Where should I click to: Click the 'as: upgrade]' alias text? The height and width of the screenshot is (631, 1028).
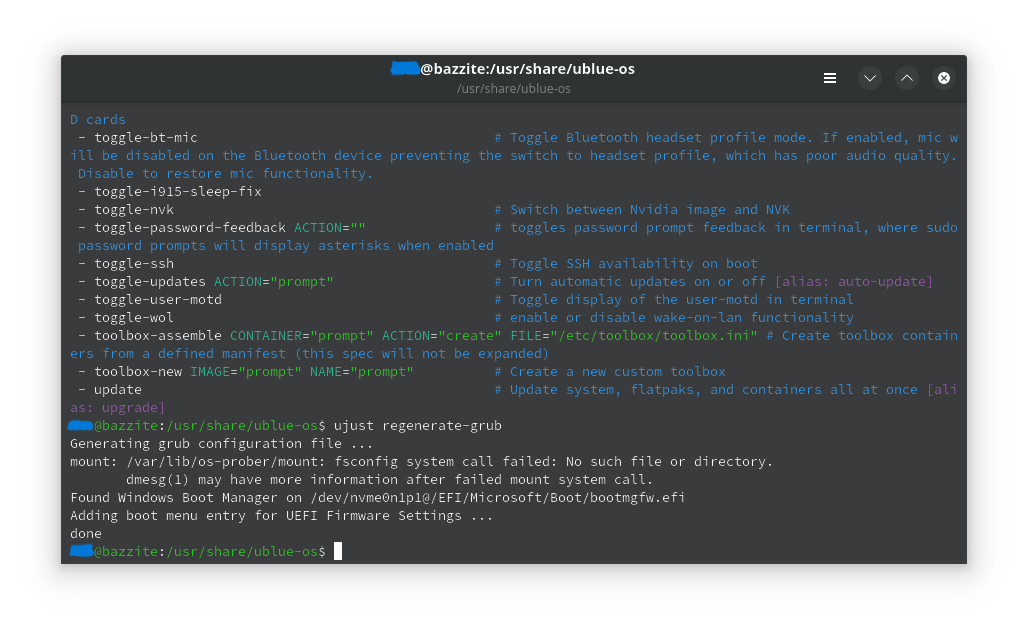point(117,408)
